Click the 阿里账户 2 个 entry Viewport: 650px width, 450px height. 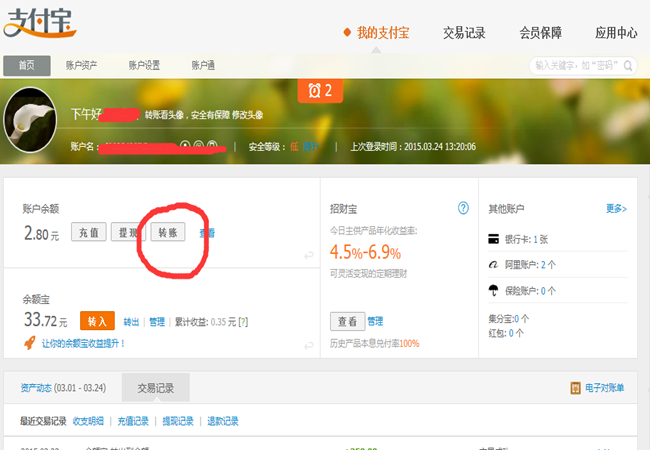coord(530,264)
